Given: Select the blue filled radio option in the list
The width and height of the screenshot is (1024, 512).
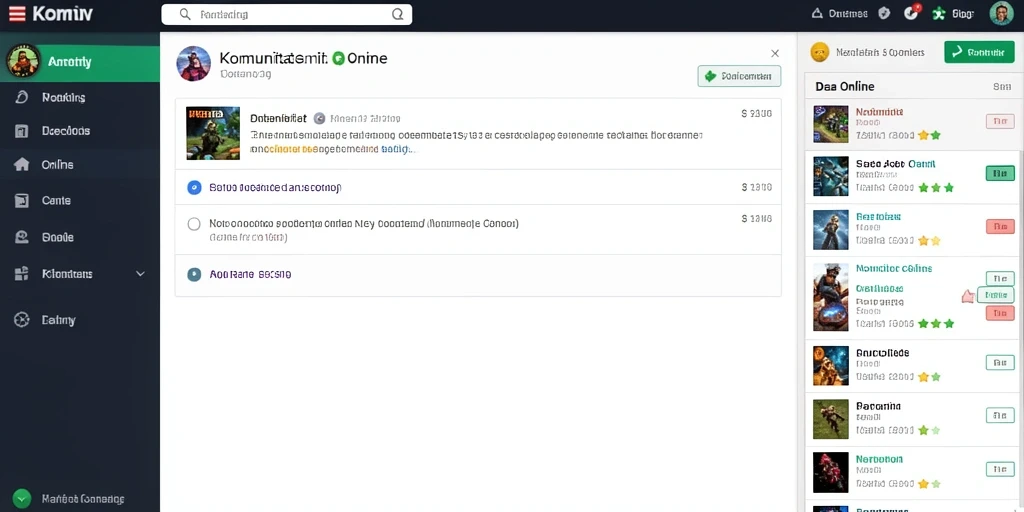Looking at the screenshot, I should point(194,187).
